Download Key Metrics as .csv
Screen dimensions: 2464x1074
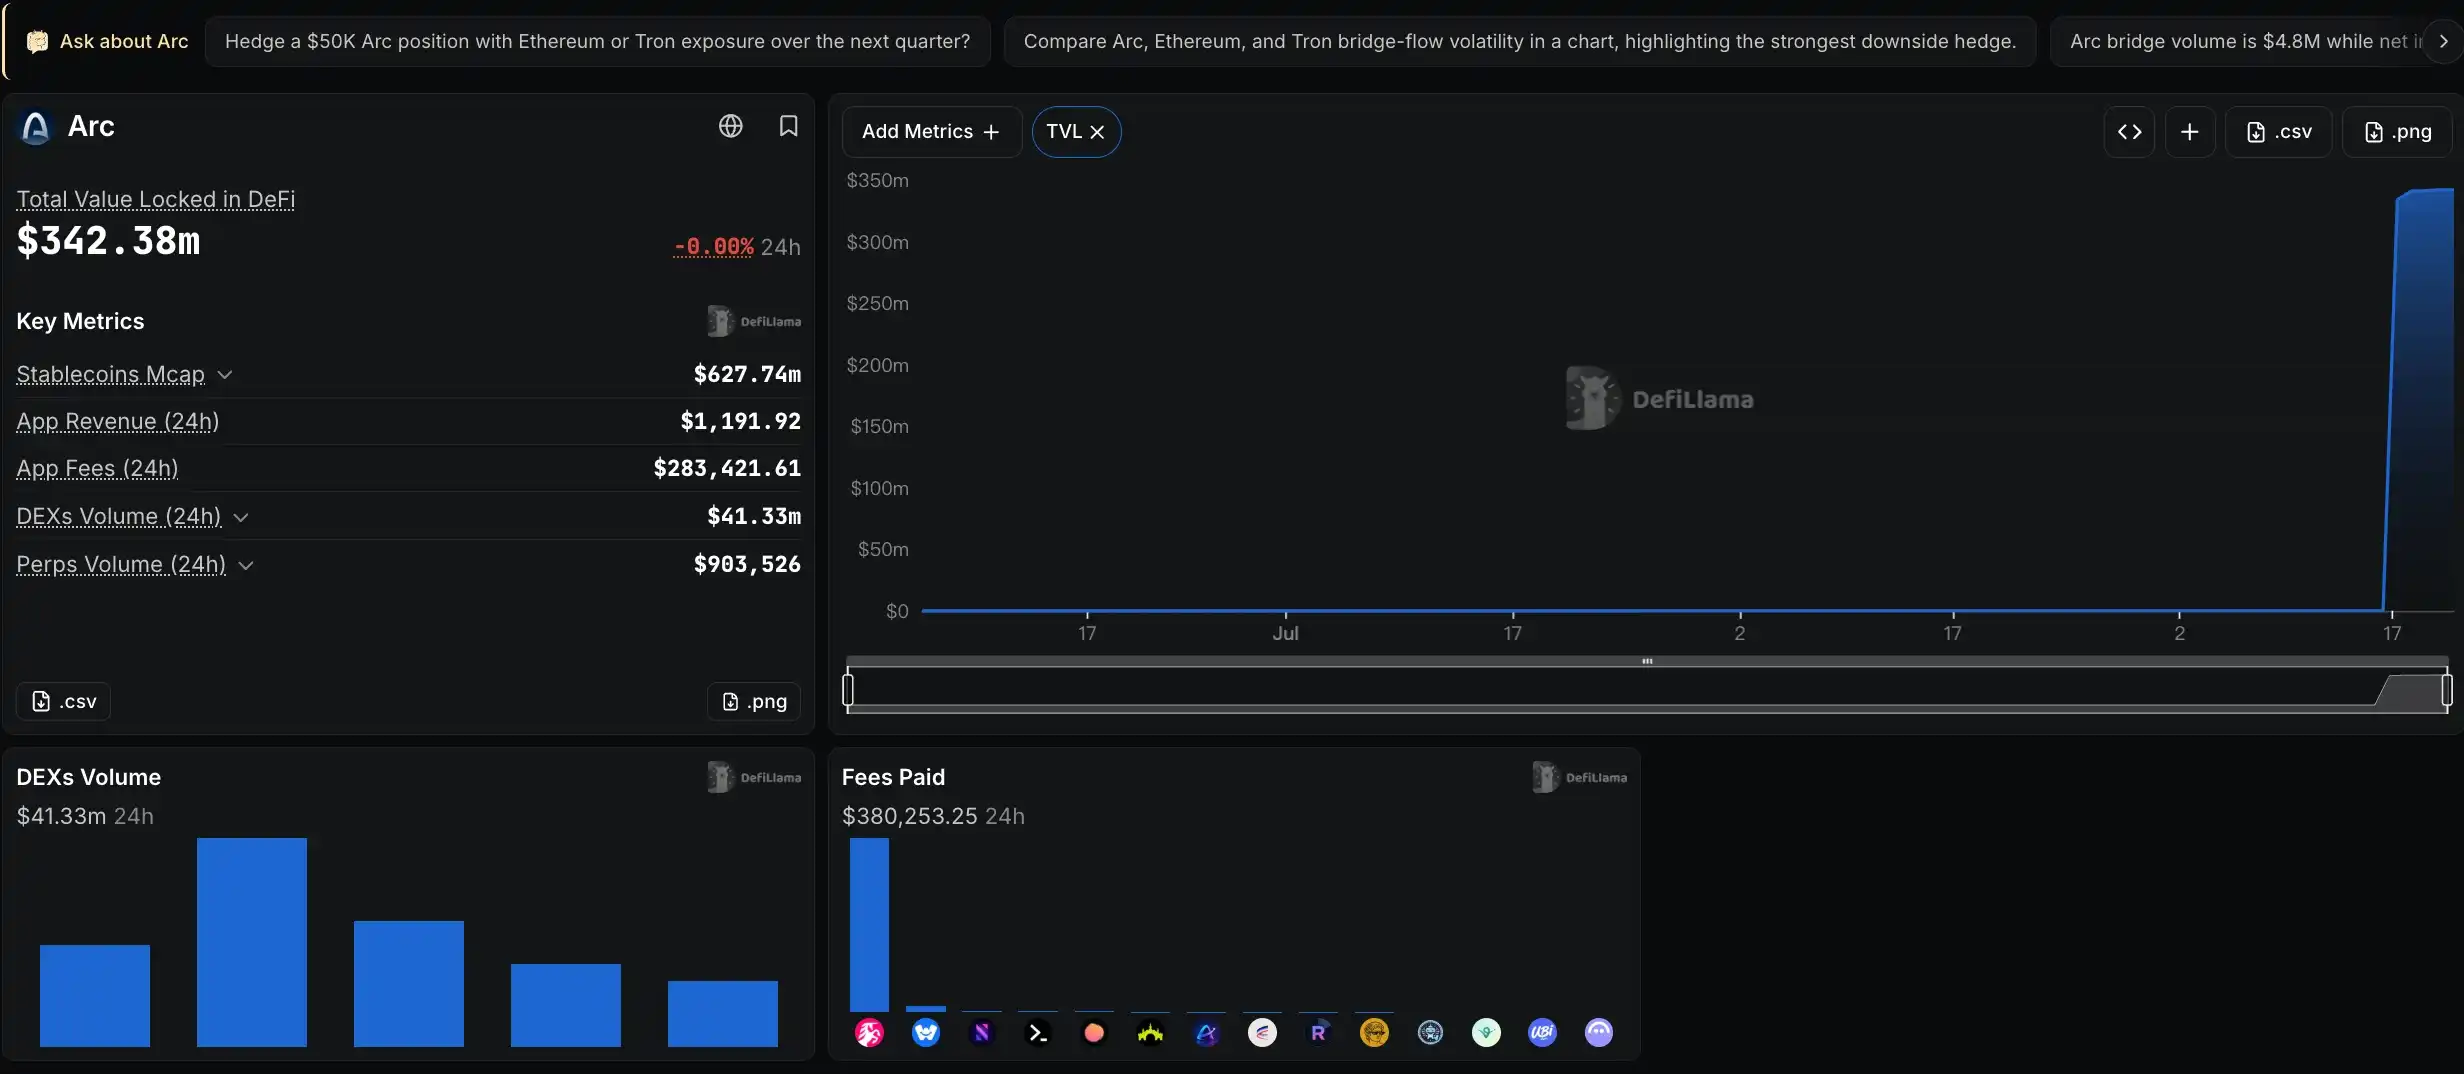(x=63, y=701)
